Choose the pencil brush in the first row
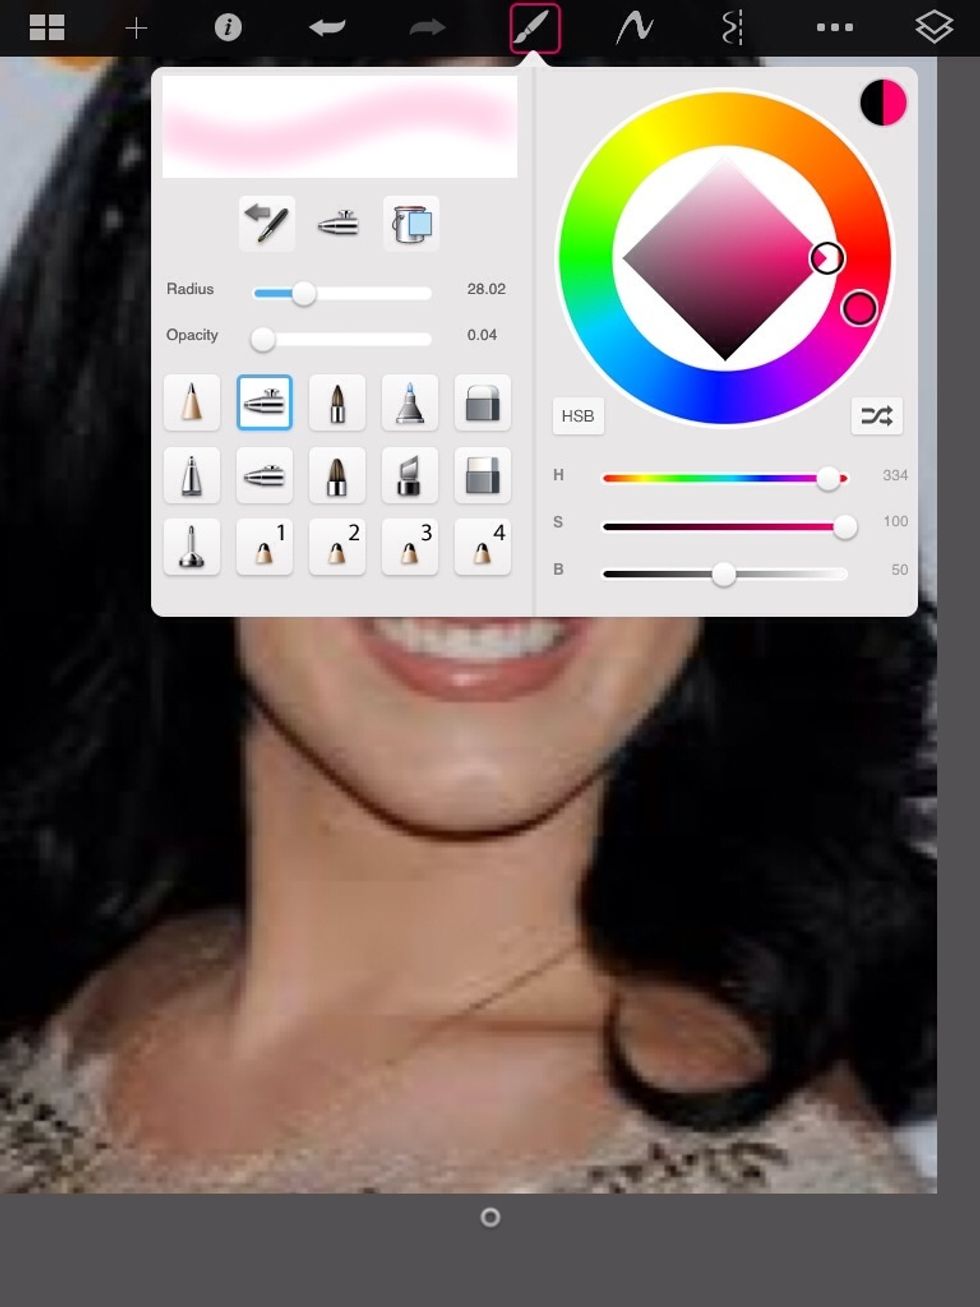Screen dimensions: 980x1307 pos(191,403)
